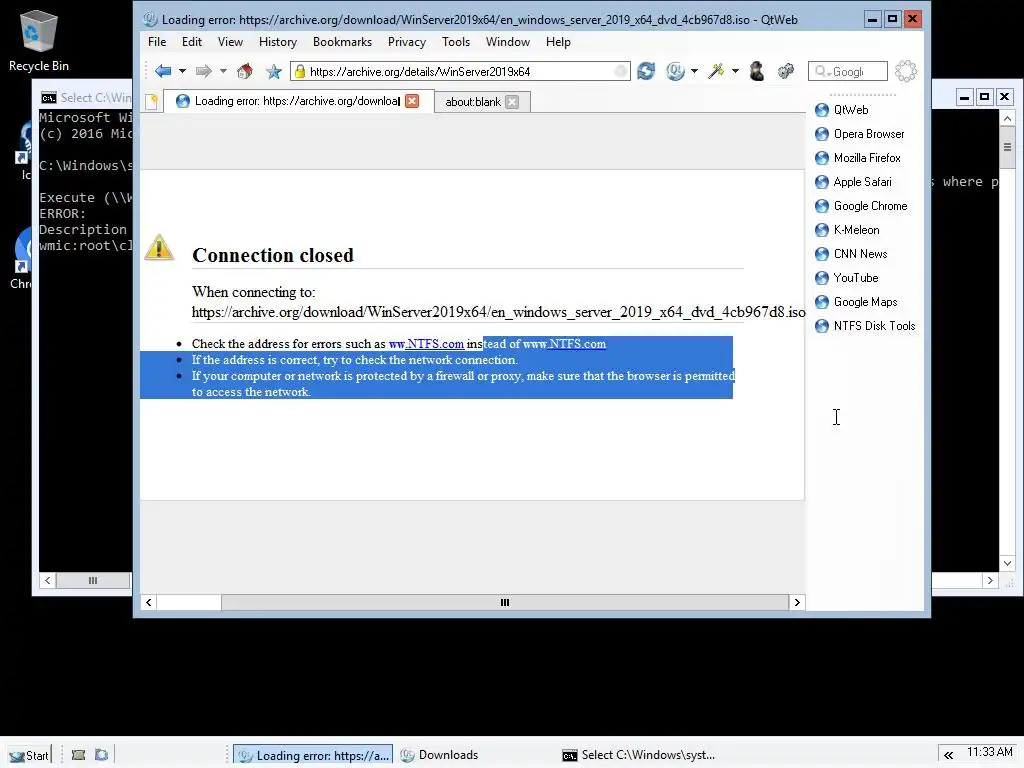
Task: Open the QtWeb bookmark
Action: pos(842,110)
